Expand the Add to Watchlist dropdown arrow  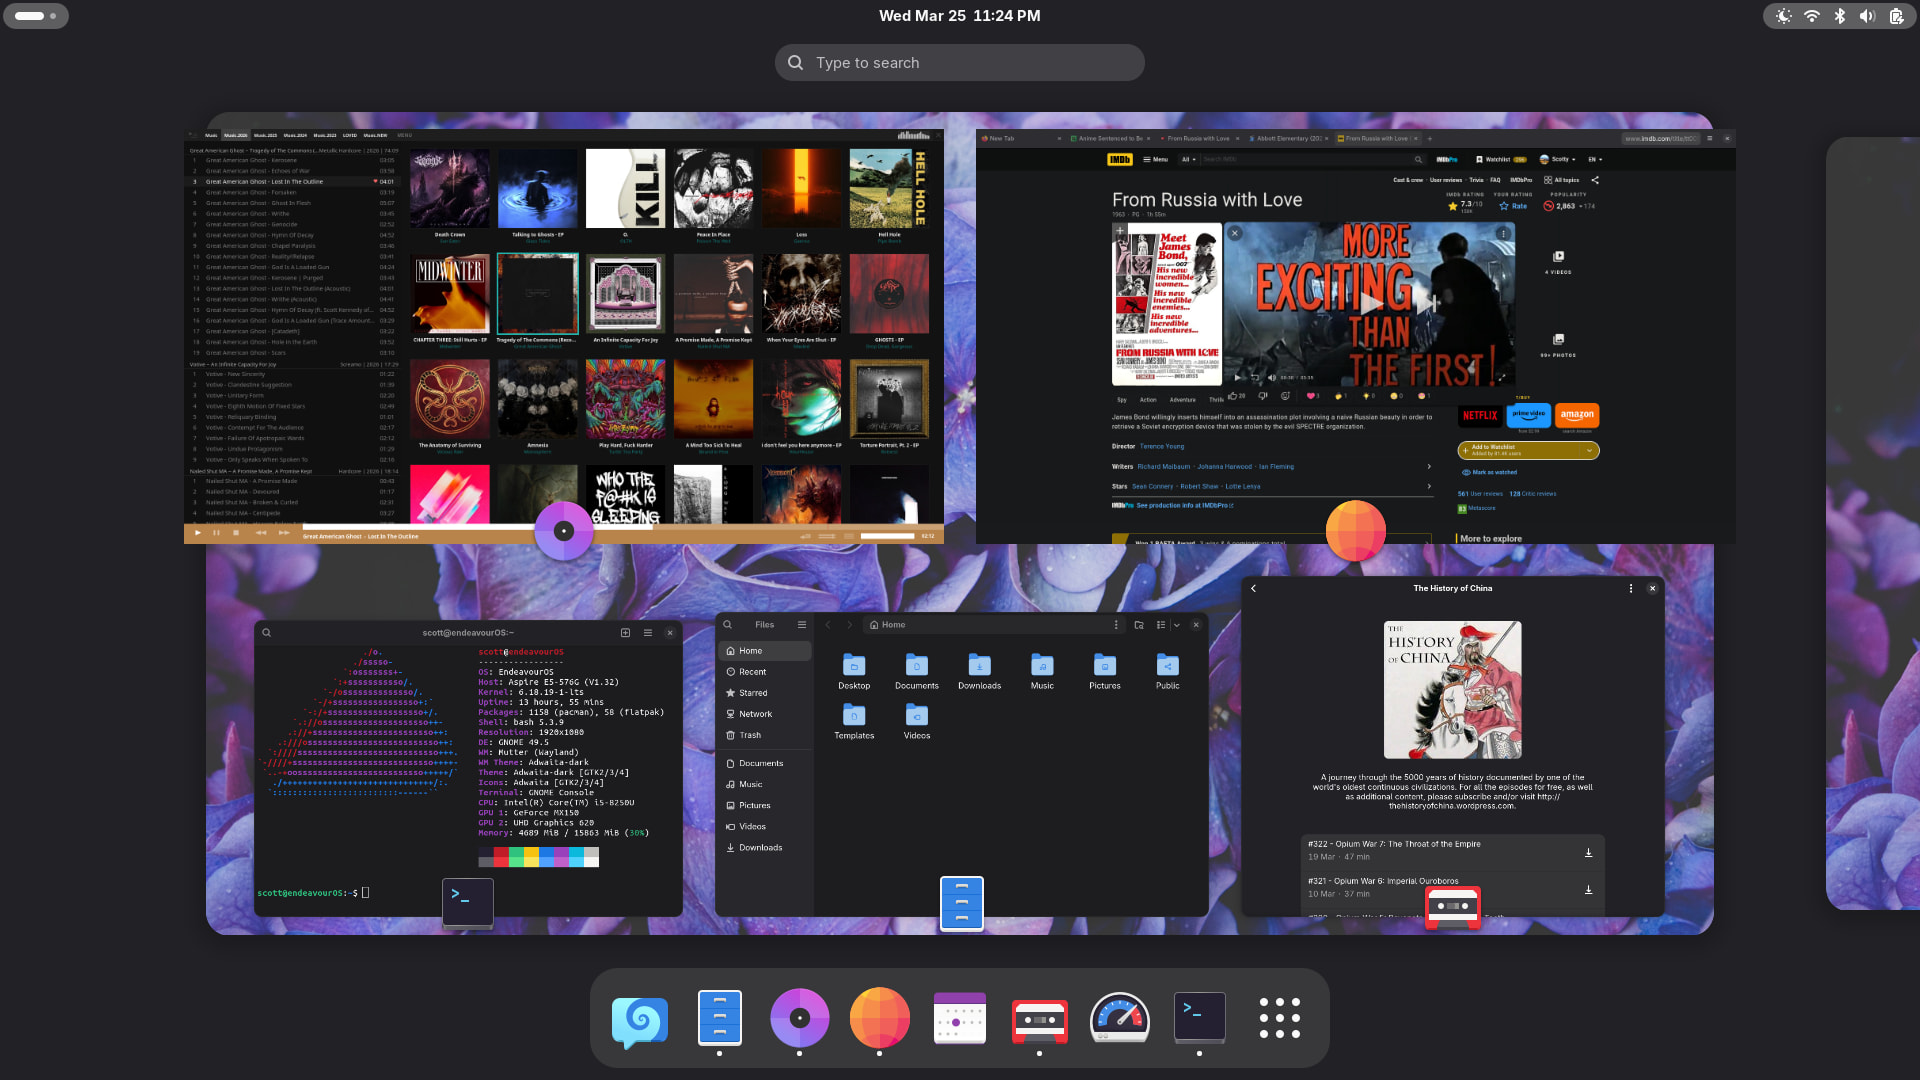pyautogui.click(x=1589, y=451)
